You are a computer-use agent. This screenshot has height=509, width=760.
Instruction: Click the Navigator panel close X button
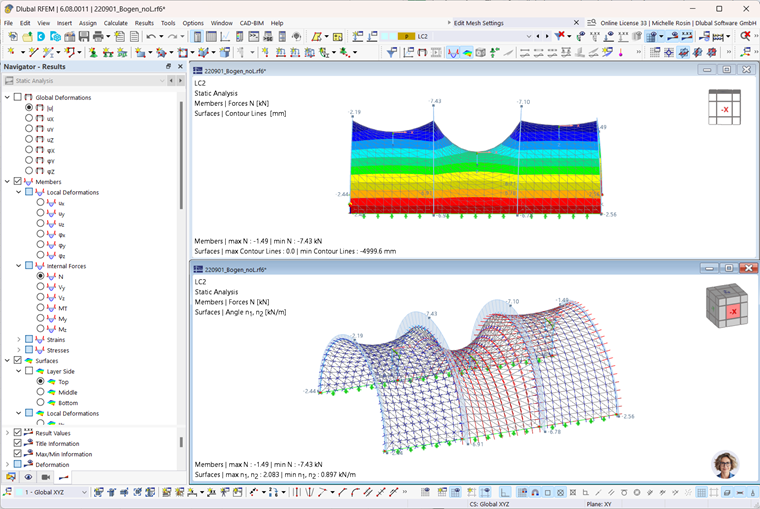(180, 66)
